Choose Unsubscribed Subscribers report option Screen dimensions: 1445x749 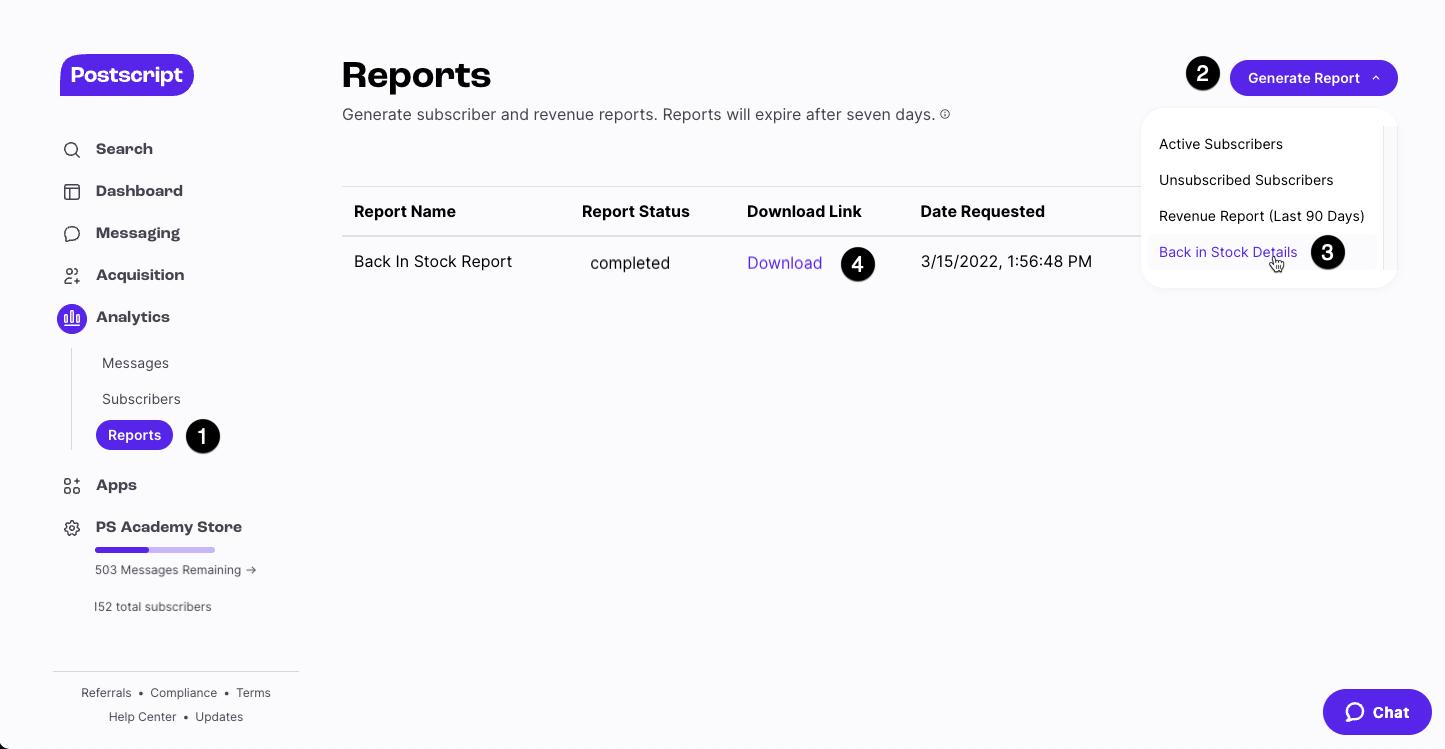tap(1246, 180)
